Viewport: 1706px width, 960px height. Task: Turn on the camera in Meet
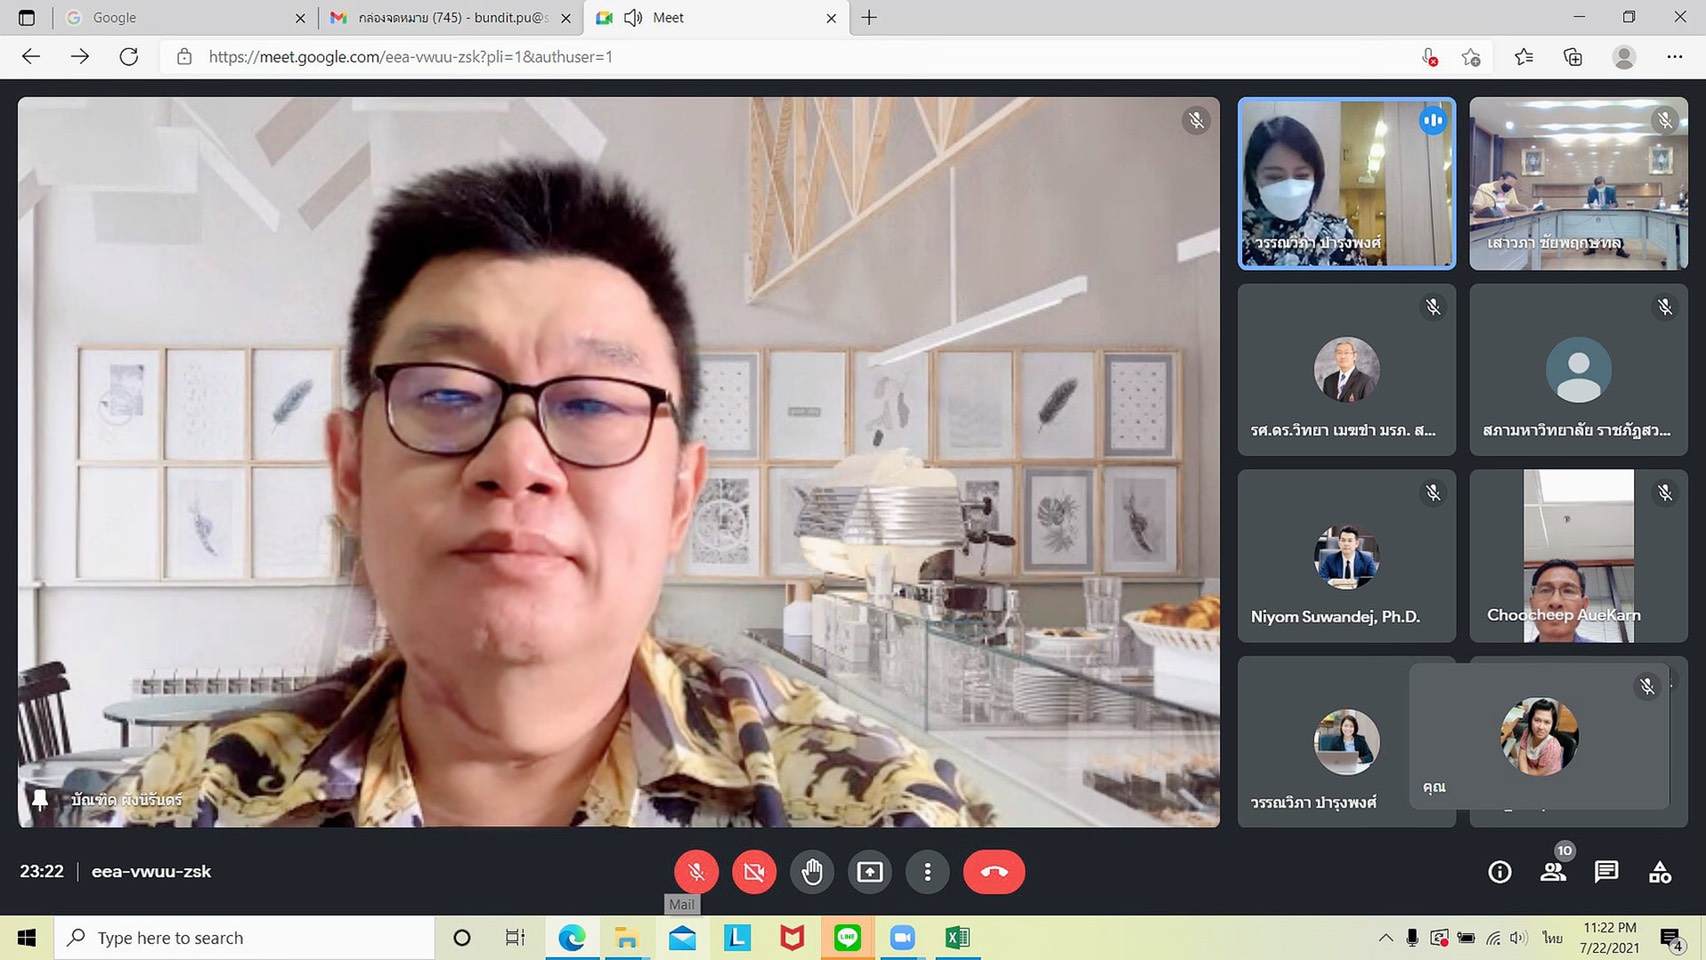tap(754, 872)
